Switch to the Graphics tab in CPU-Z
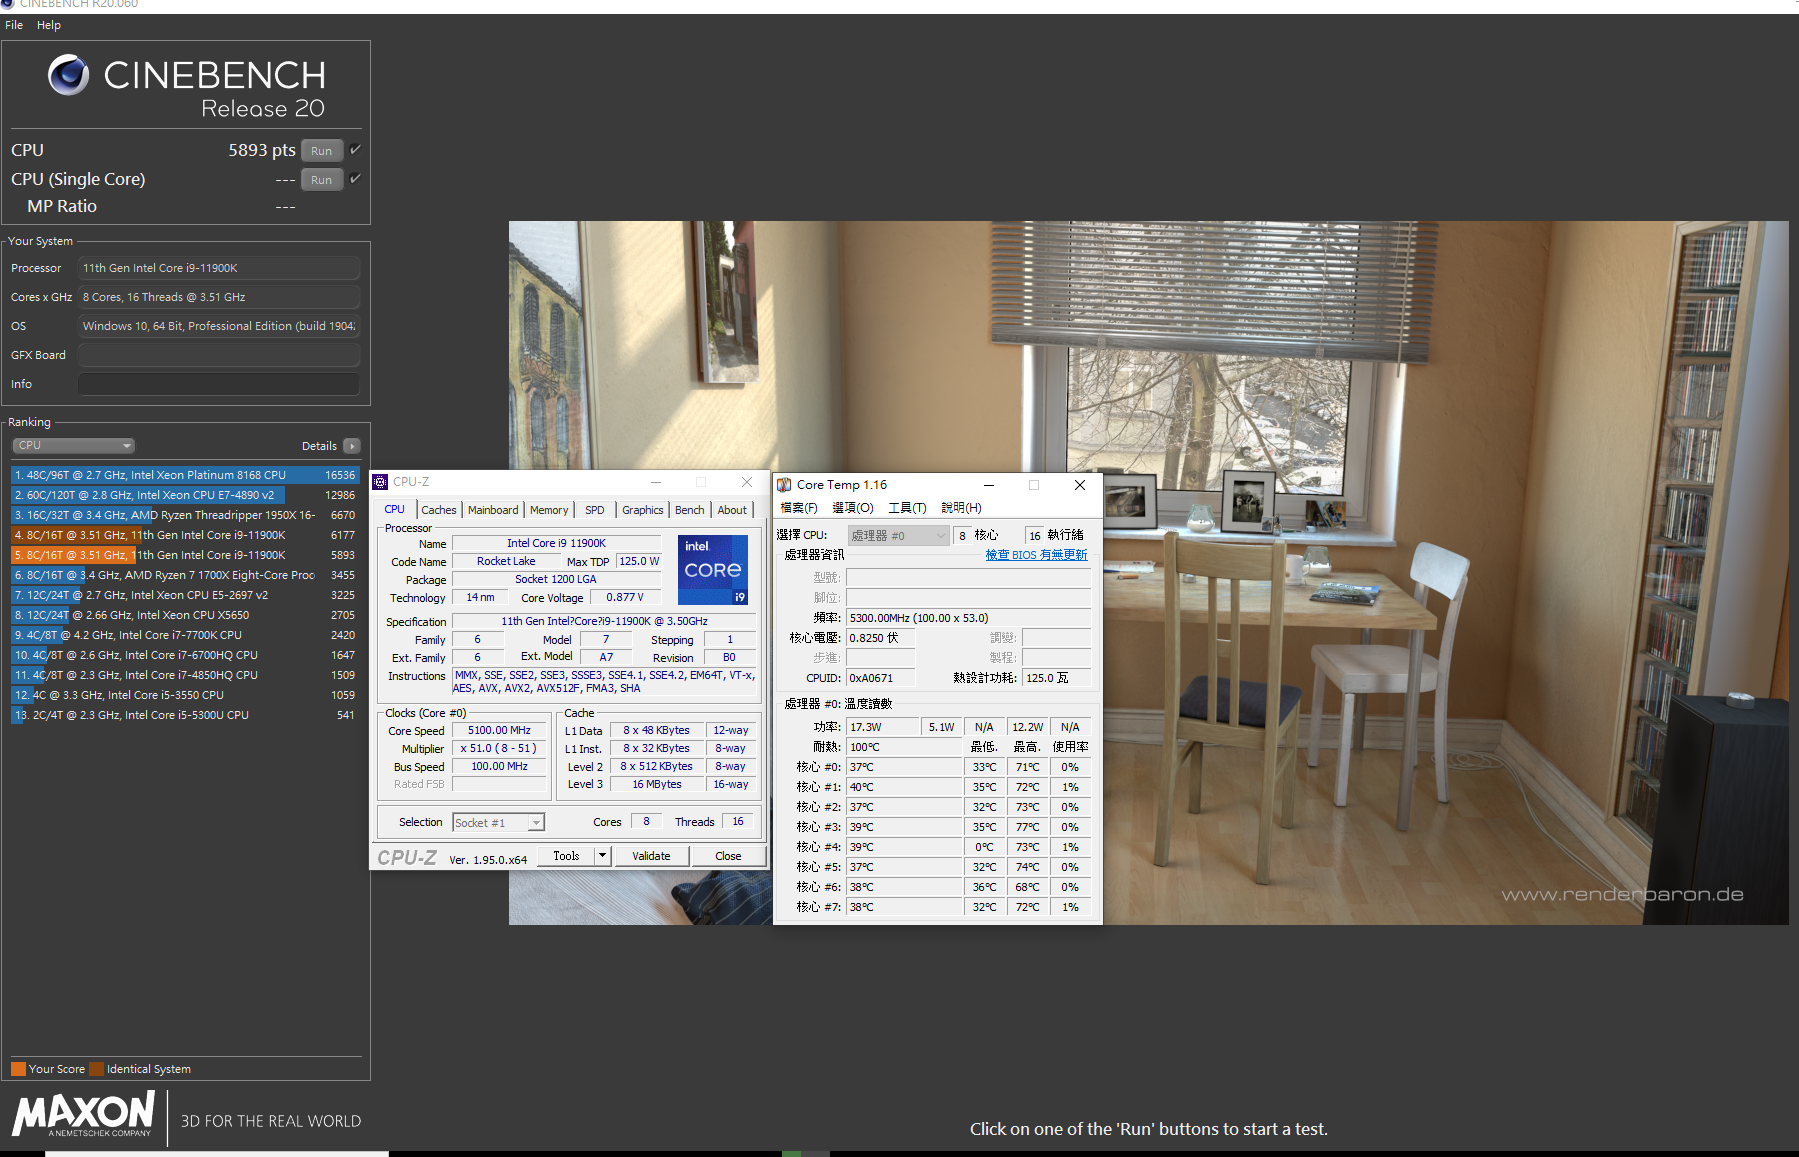 point(642,510)
